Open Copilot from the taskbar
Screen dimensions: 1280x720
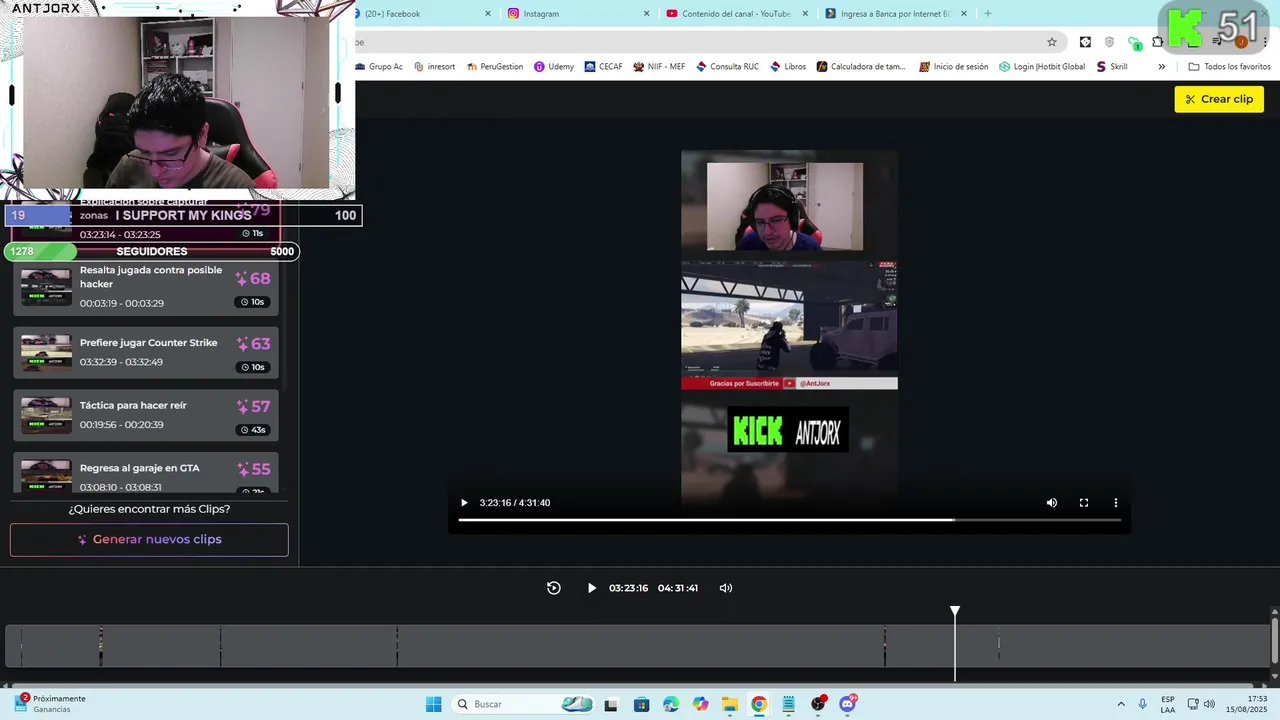[700, 704]
